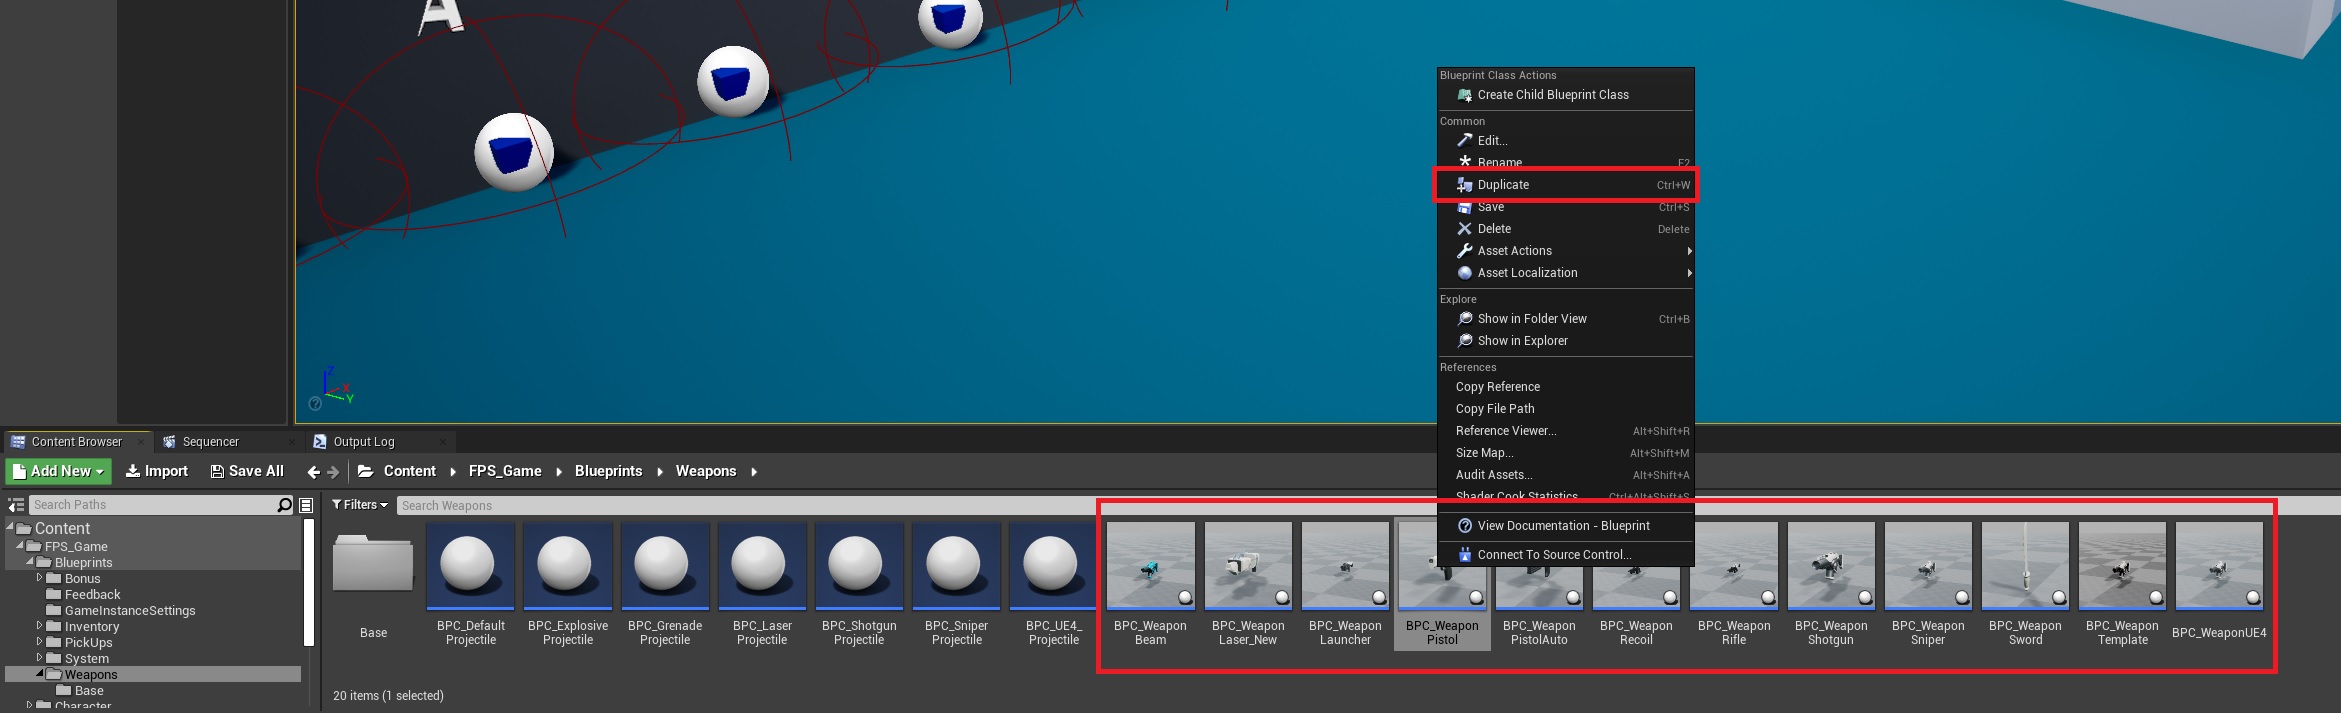
Task: Click the Delete X icon in menu
Action: point(1464,229)
